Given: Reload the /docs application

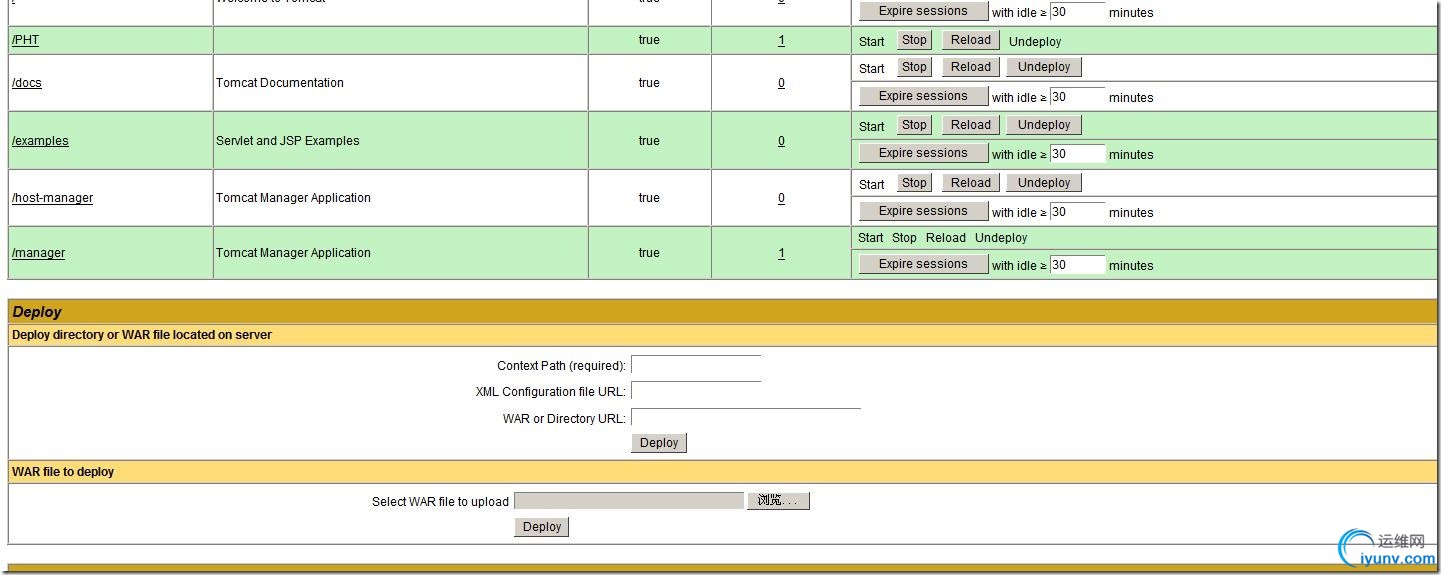Looking at the screenshot, I should [970, 67].
